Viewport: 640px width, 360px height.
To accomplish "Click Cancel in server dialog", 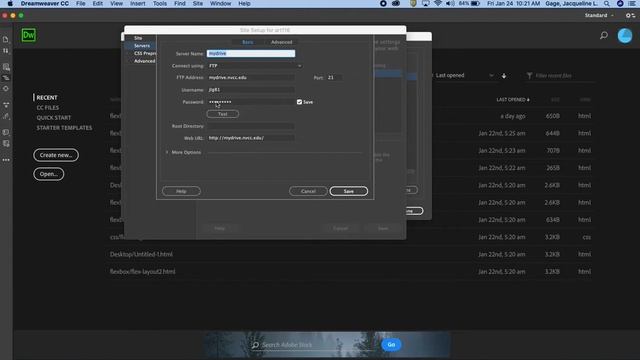I will [308, 191].
